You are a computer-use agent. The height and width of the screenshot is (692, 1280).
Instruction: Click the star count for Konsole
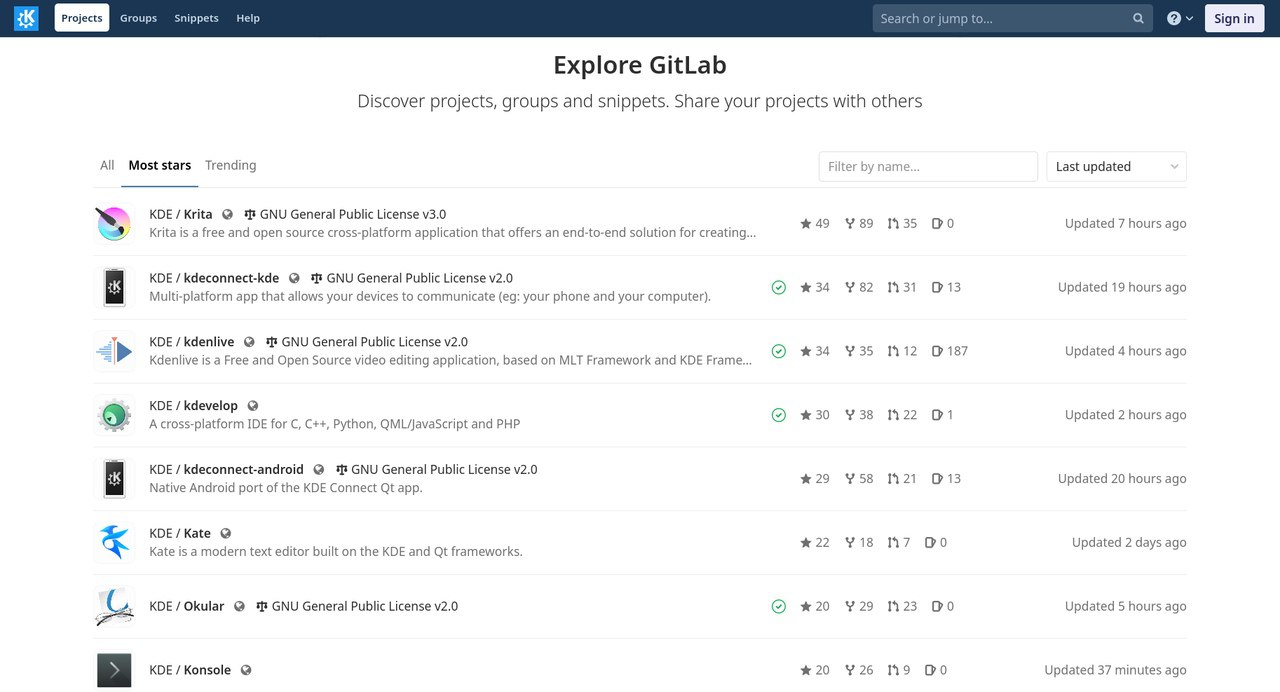(x=815, y=670)
